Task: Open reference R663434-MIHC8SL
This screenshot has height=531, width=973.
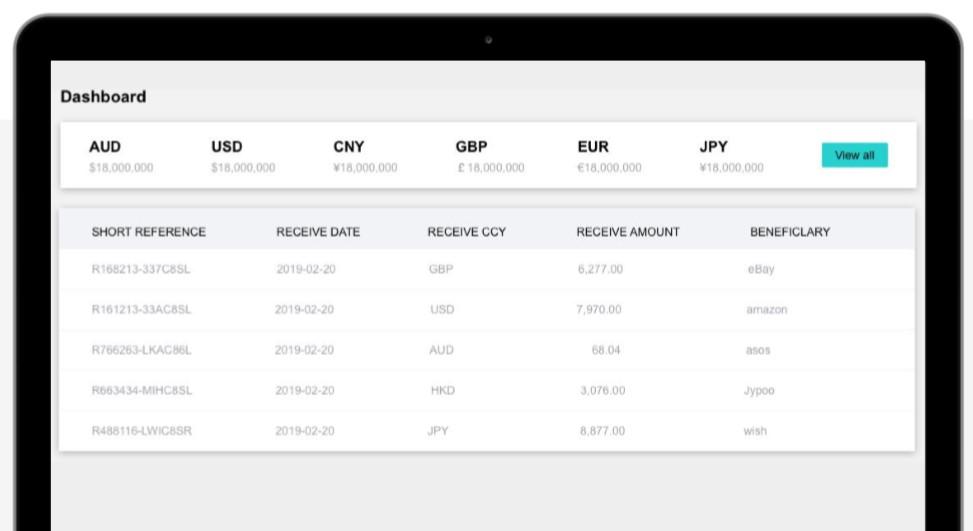Action: tap(141, 390)
